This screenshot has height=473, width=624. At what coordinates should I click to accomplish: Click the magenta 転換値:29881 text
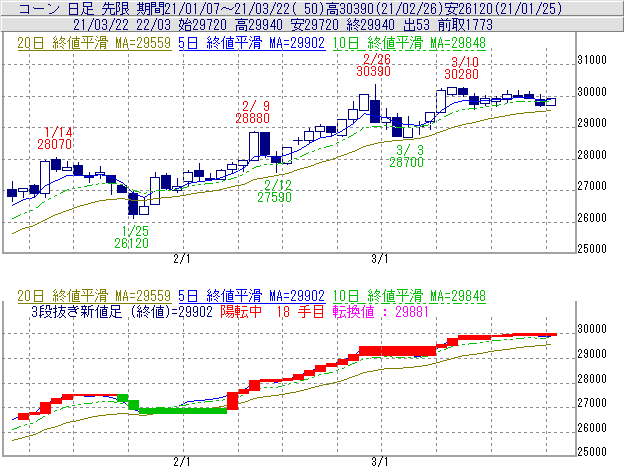381,311
